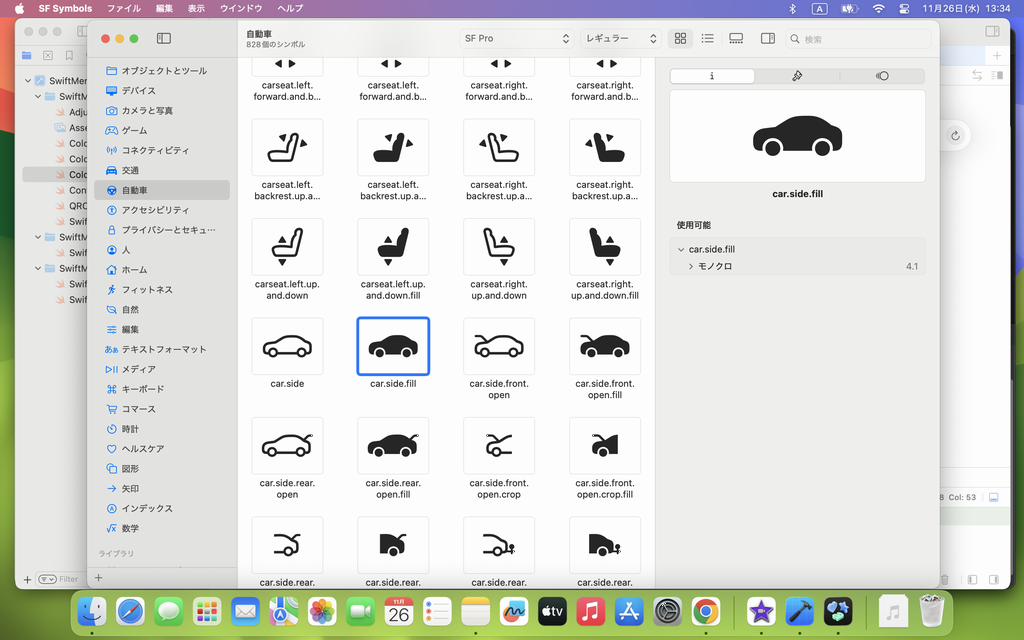The width and height of the screenshot is (1024, 640).
Task: Toggle the left sidebar visibility
Action: [164, 39]
